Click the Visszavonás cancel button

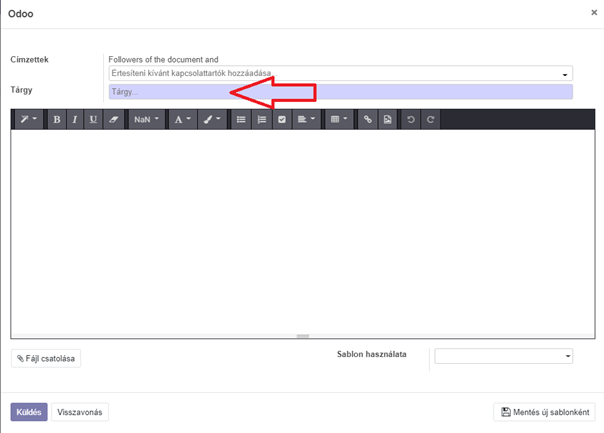click(x=80, y=412)
